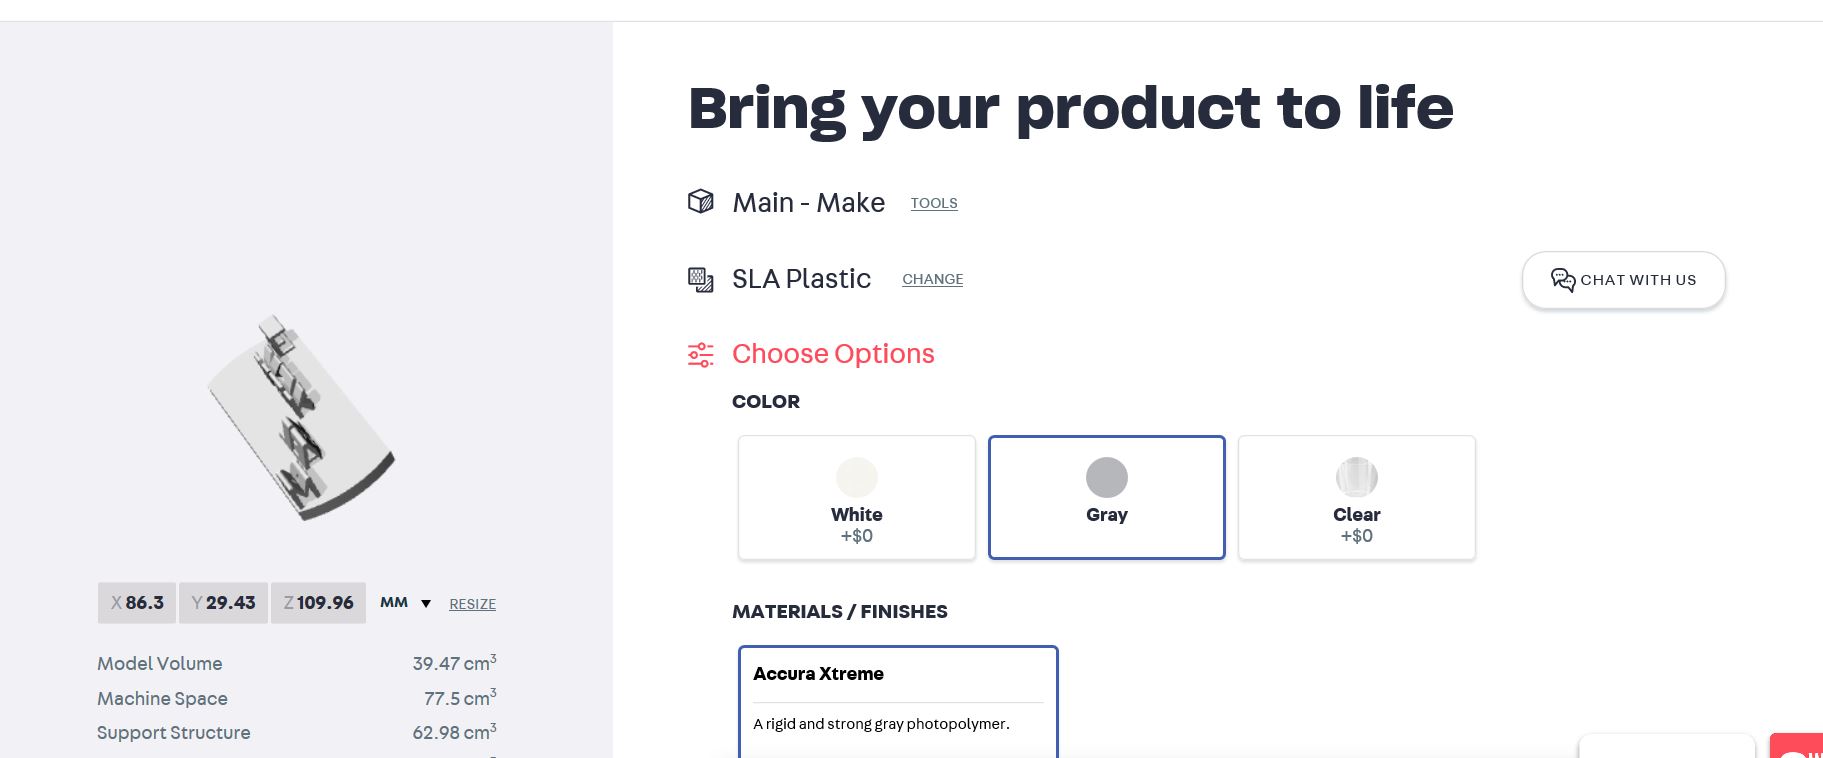Viewport: 1823px width, 758px height.
Task: Click the 3D model preview thumbnail
Action: click(x=302, y=417)
